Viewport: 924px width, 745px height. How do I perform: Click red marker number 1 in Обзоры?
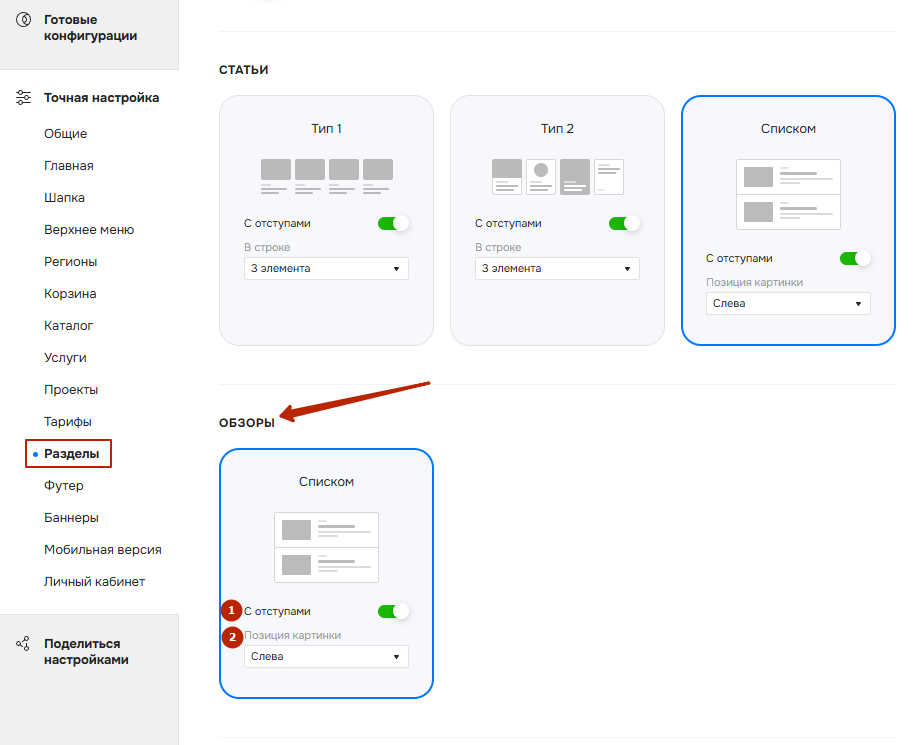[x=232, y=610]
